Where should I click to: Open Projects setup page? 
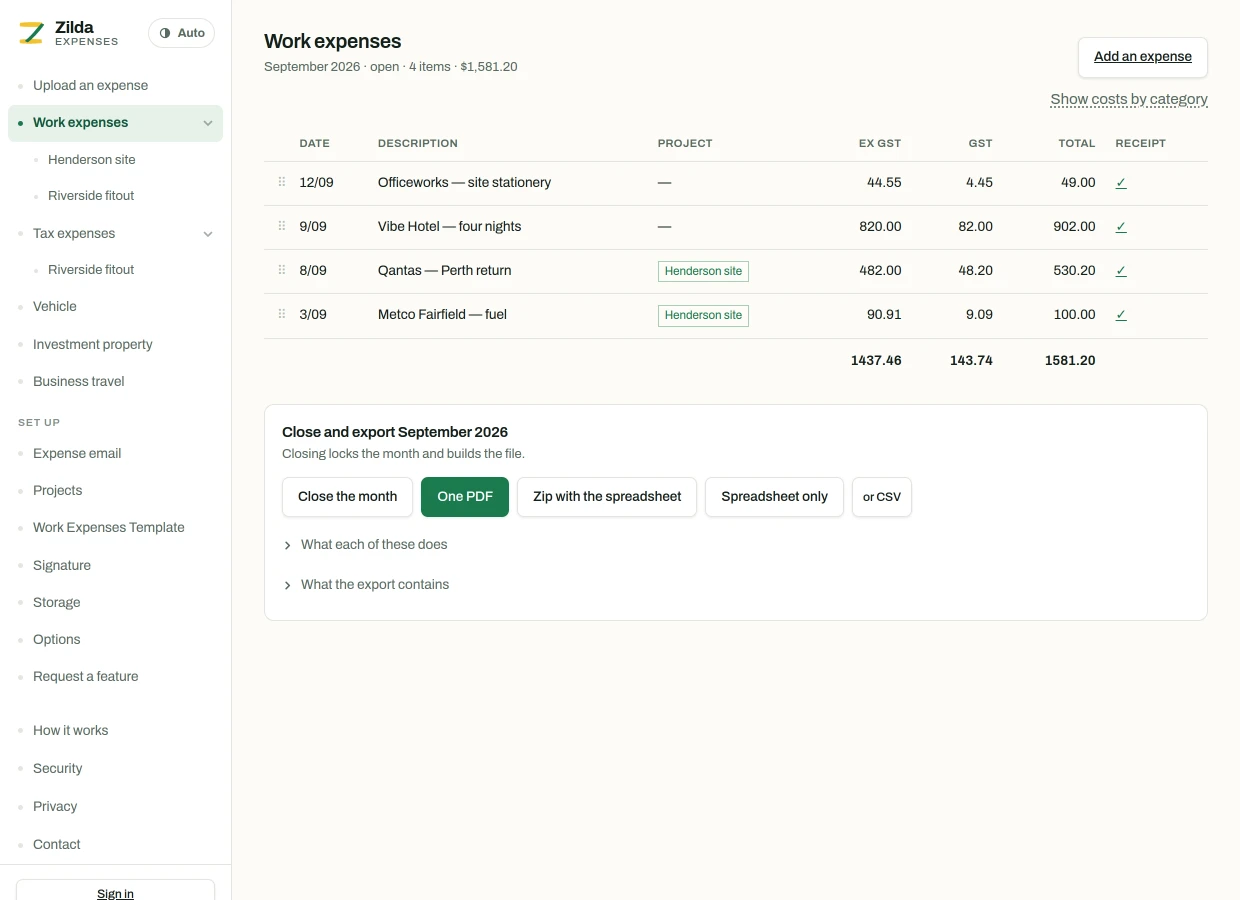pyautogui.click(x=58, y=490)
